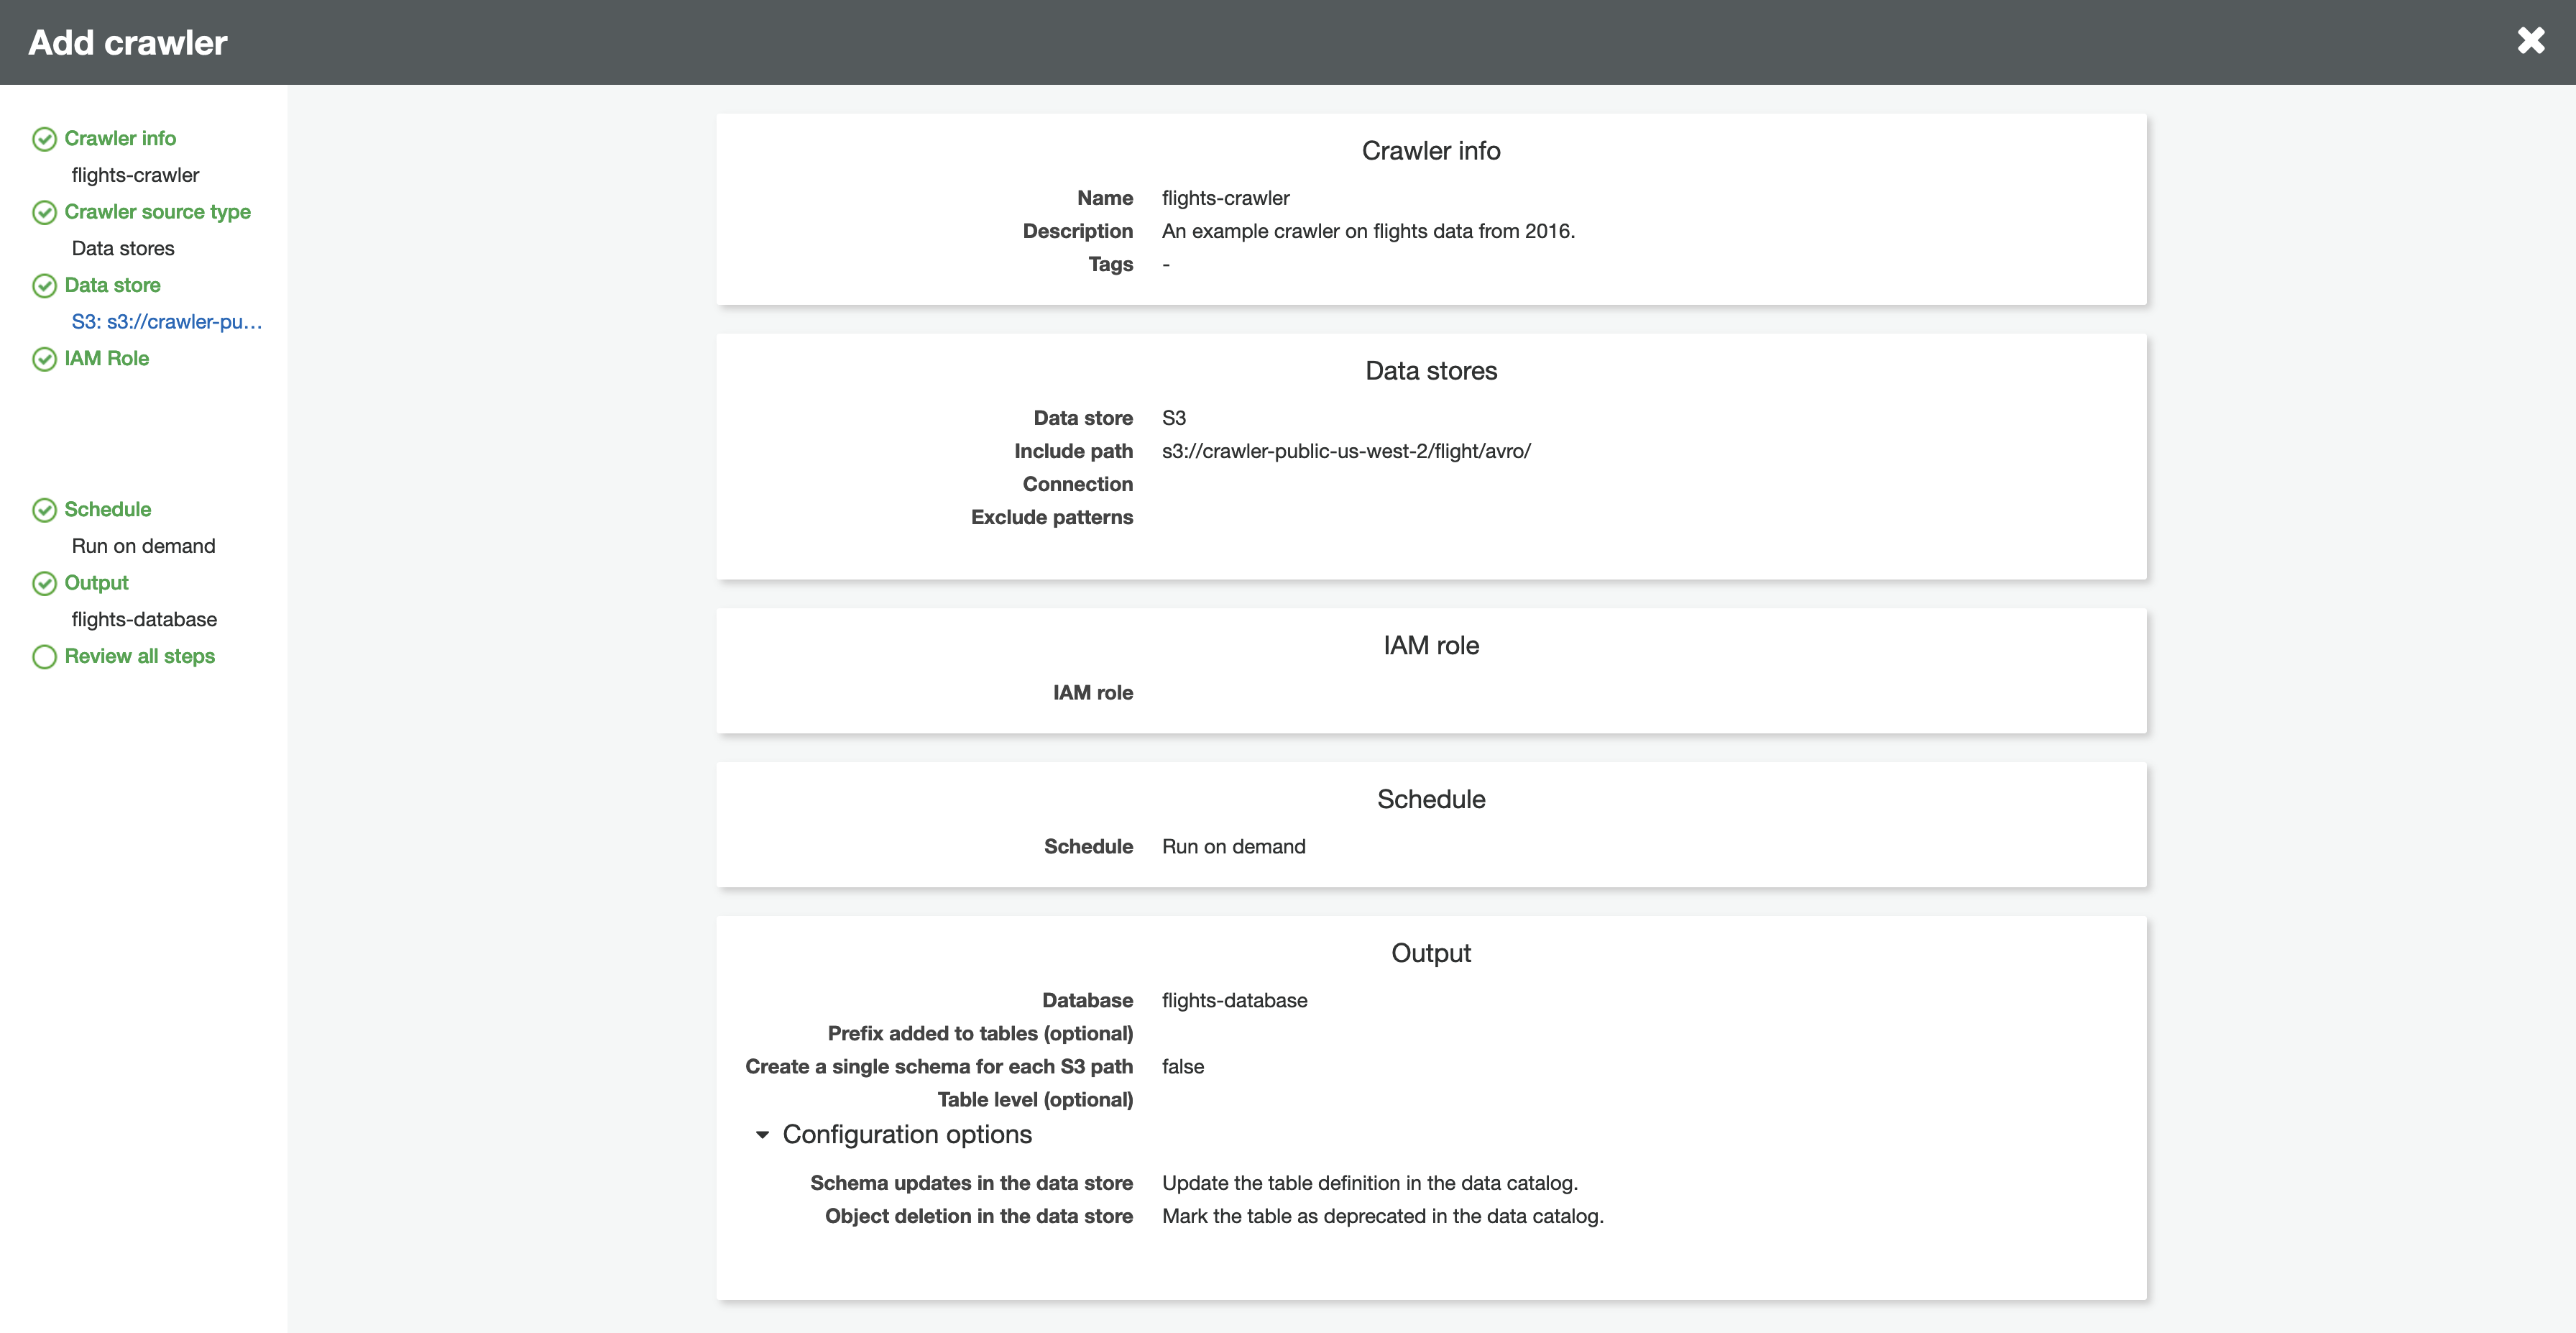Close the Add crawler dialog with X

pos(2530,41)
